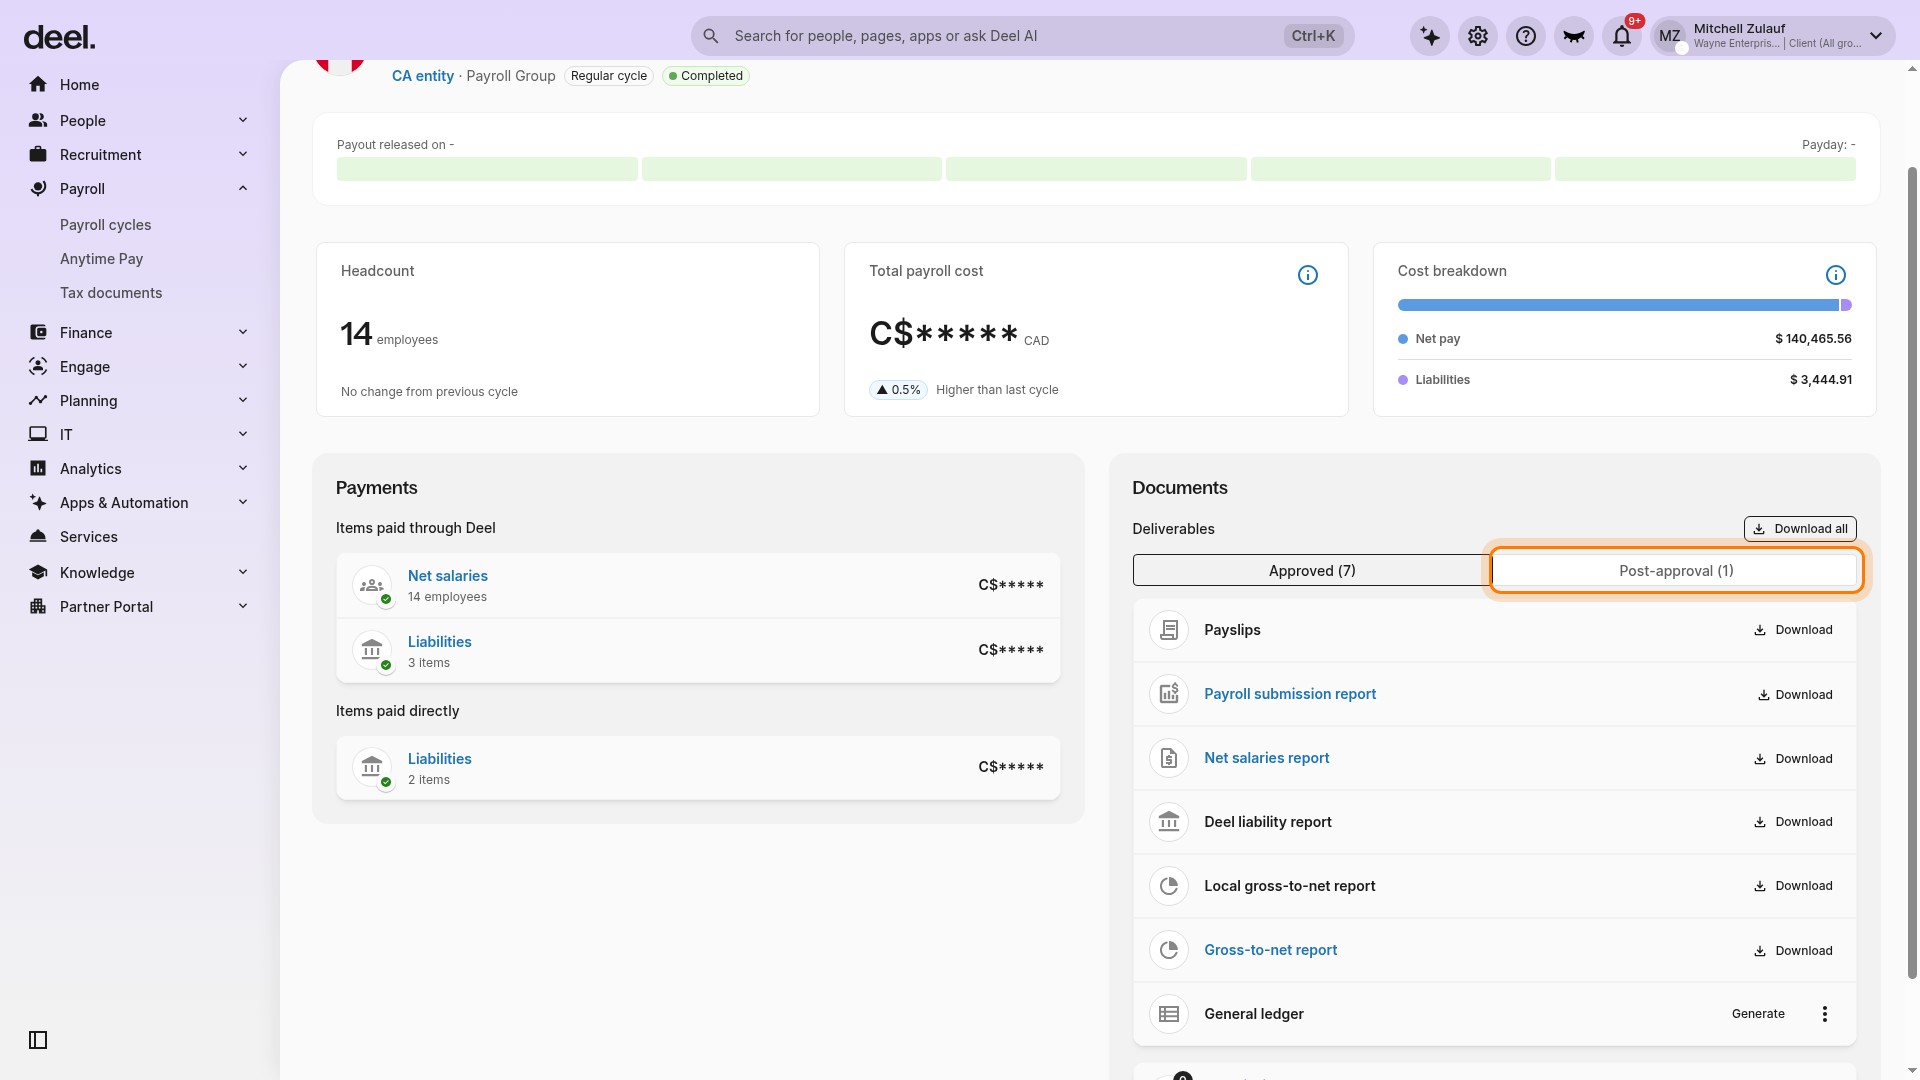Click the Partner Portal building icon
Image resolution: width=1920 pixels, height=1080 pixels.
coord(38,606)
